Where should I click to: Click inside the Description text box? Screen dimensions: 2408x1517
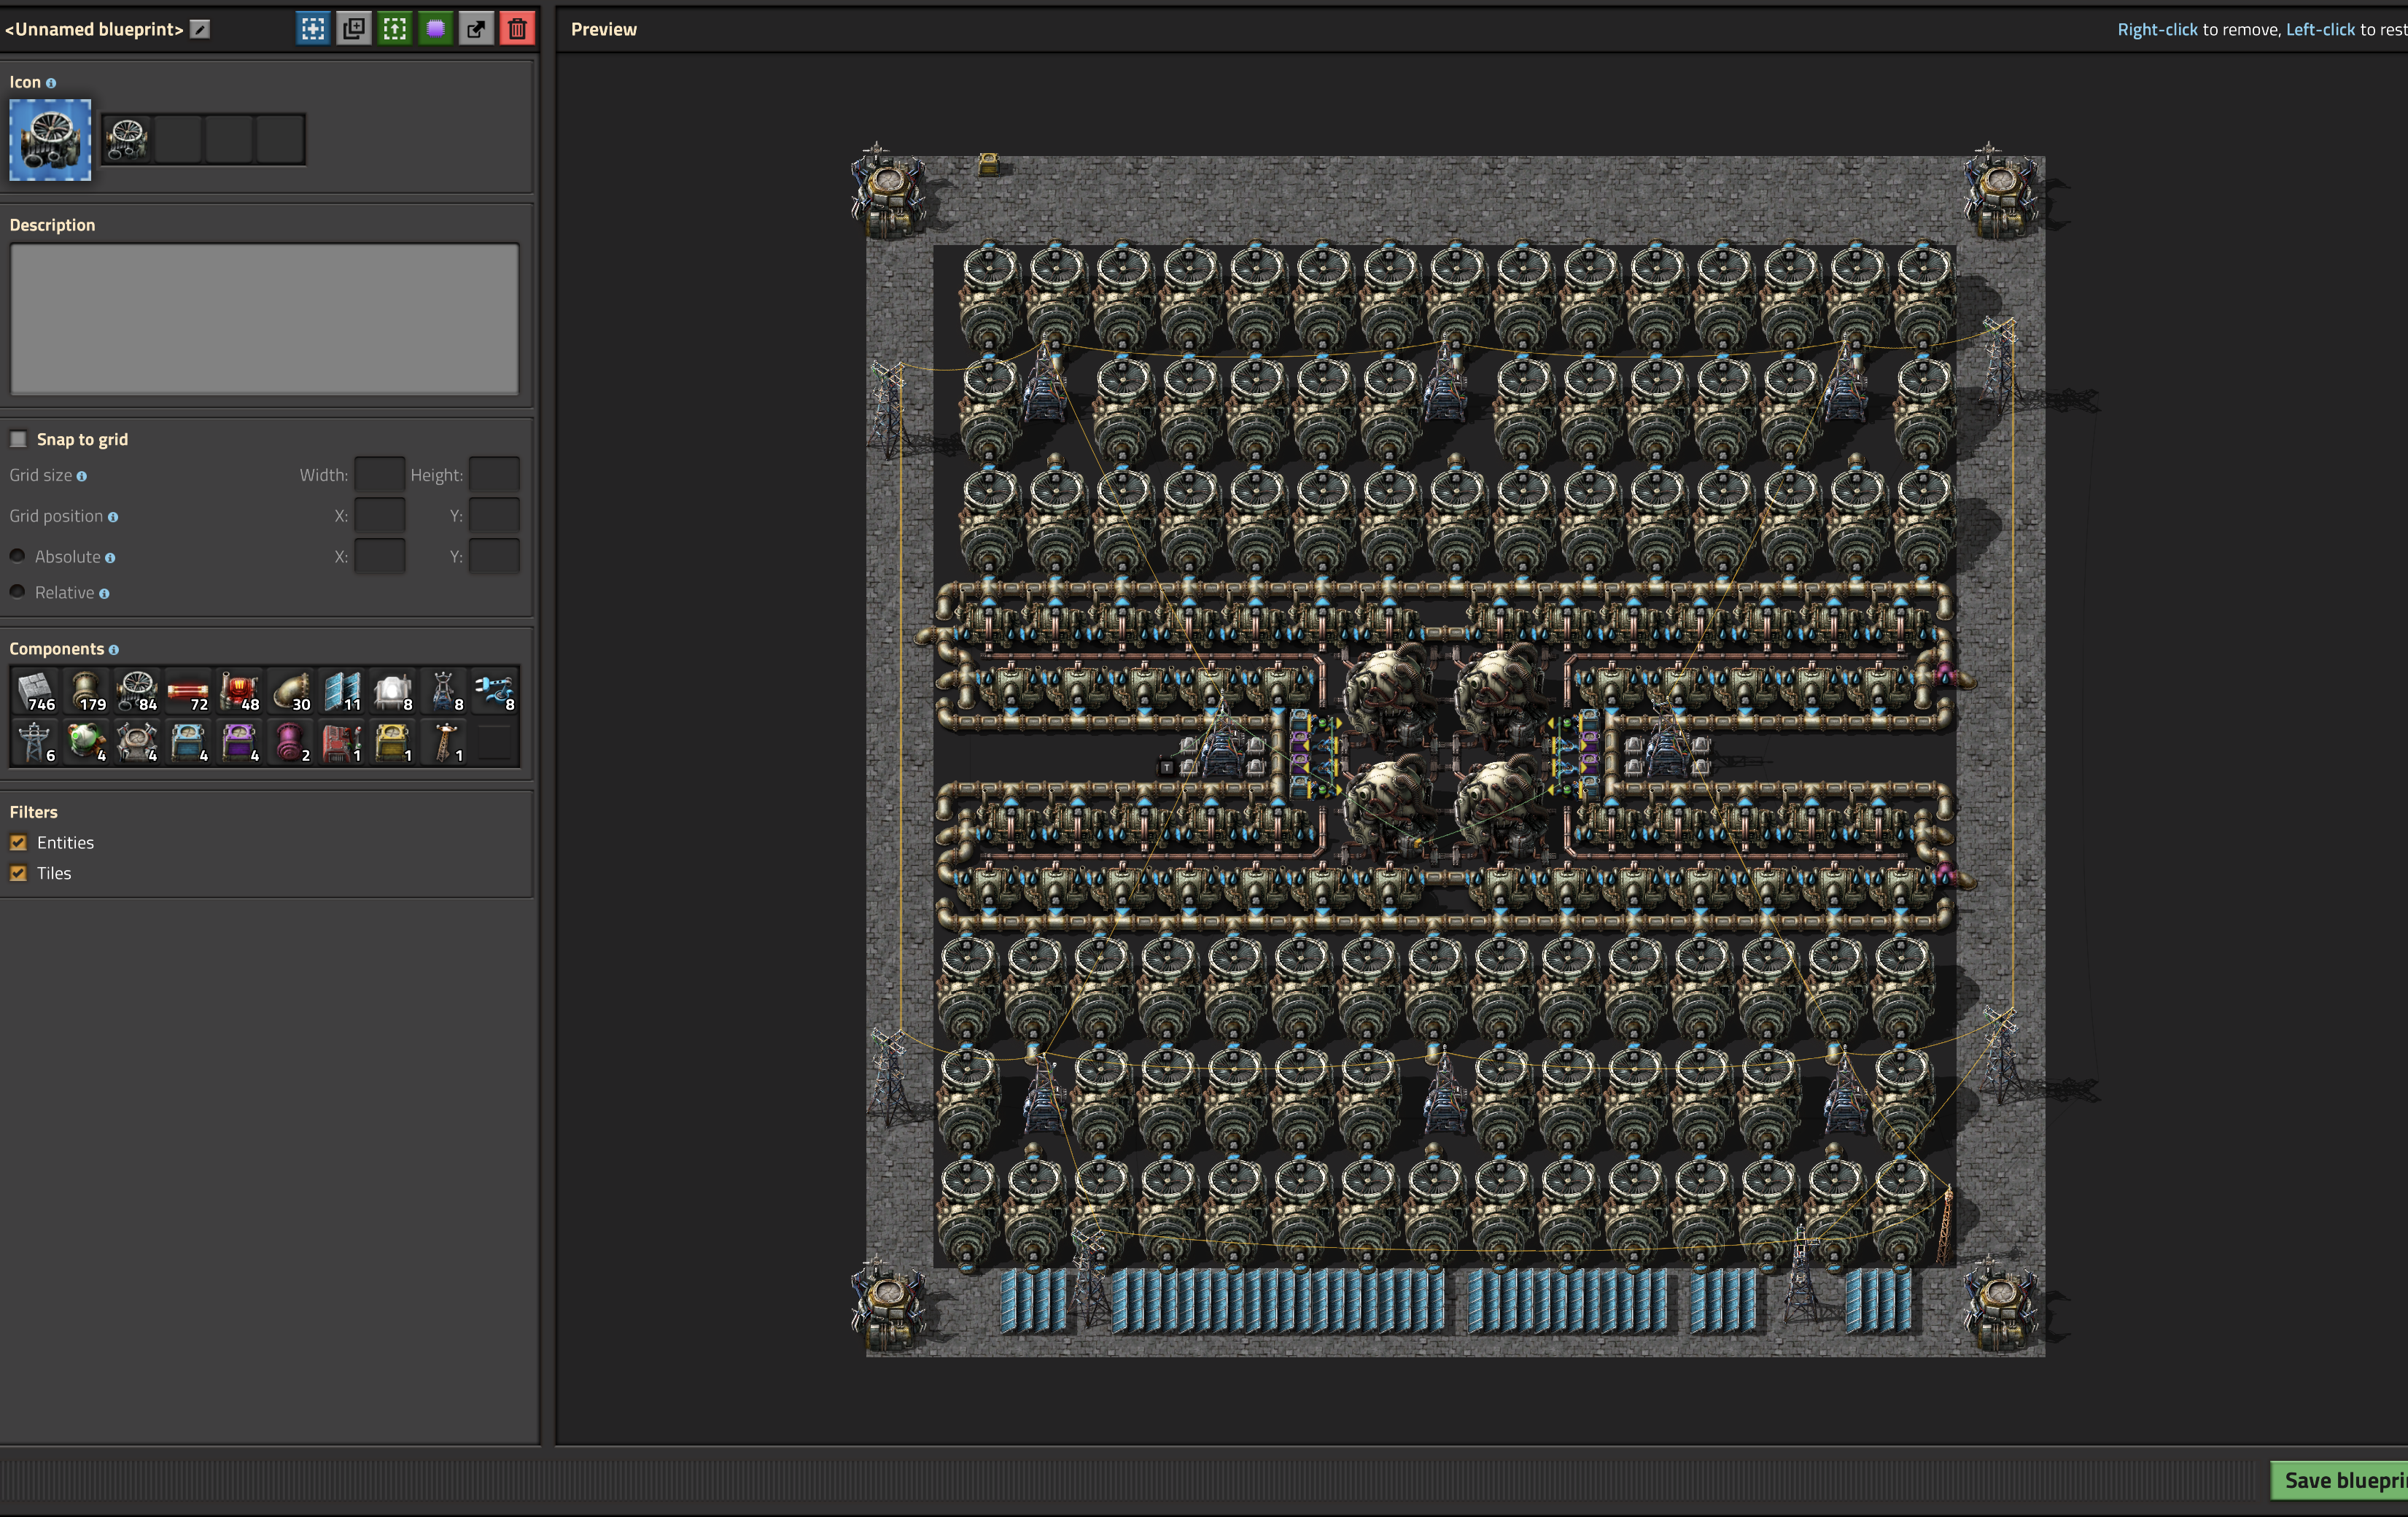point(264,319)
